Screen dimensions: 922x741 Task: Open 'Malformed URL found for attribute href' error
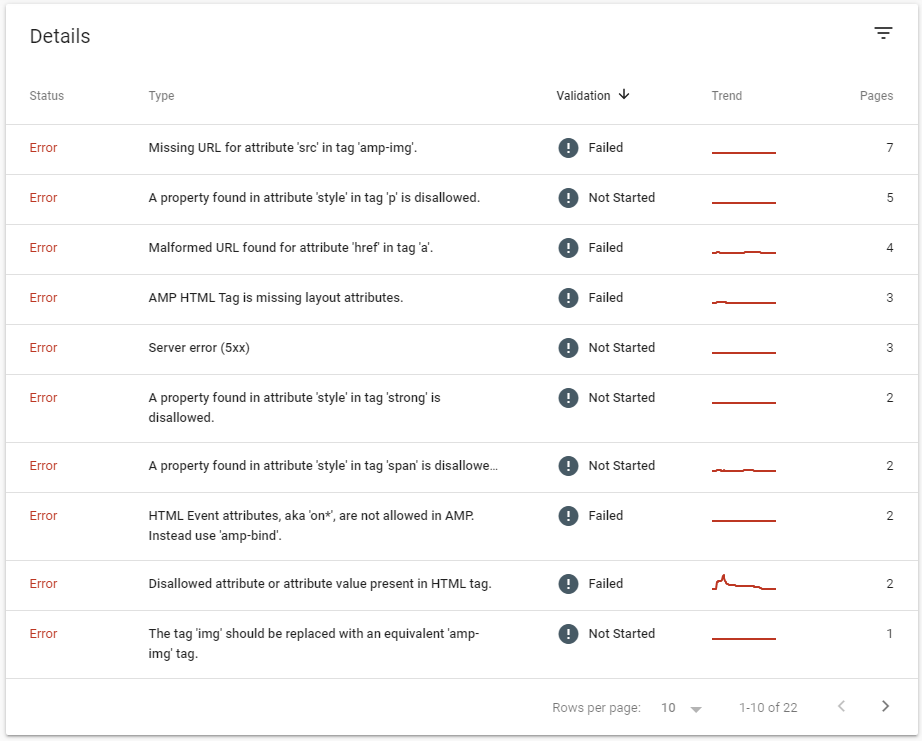pyautogui.click(x=290, y=248)
